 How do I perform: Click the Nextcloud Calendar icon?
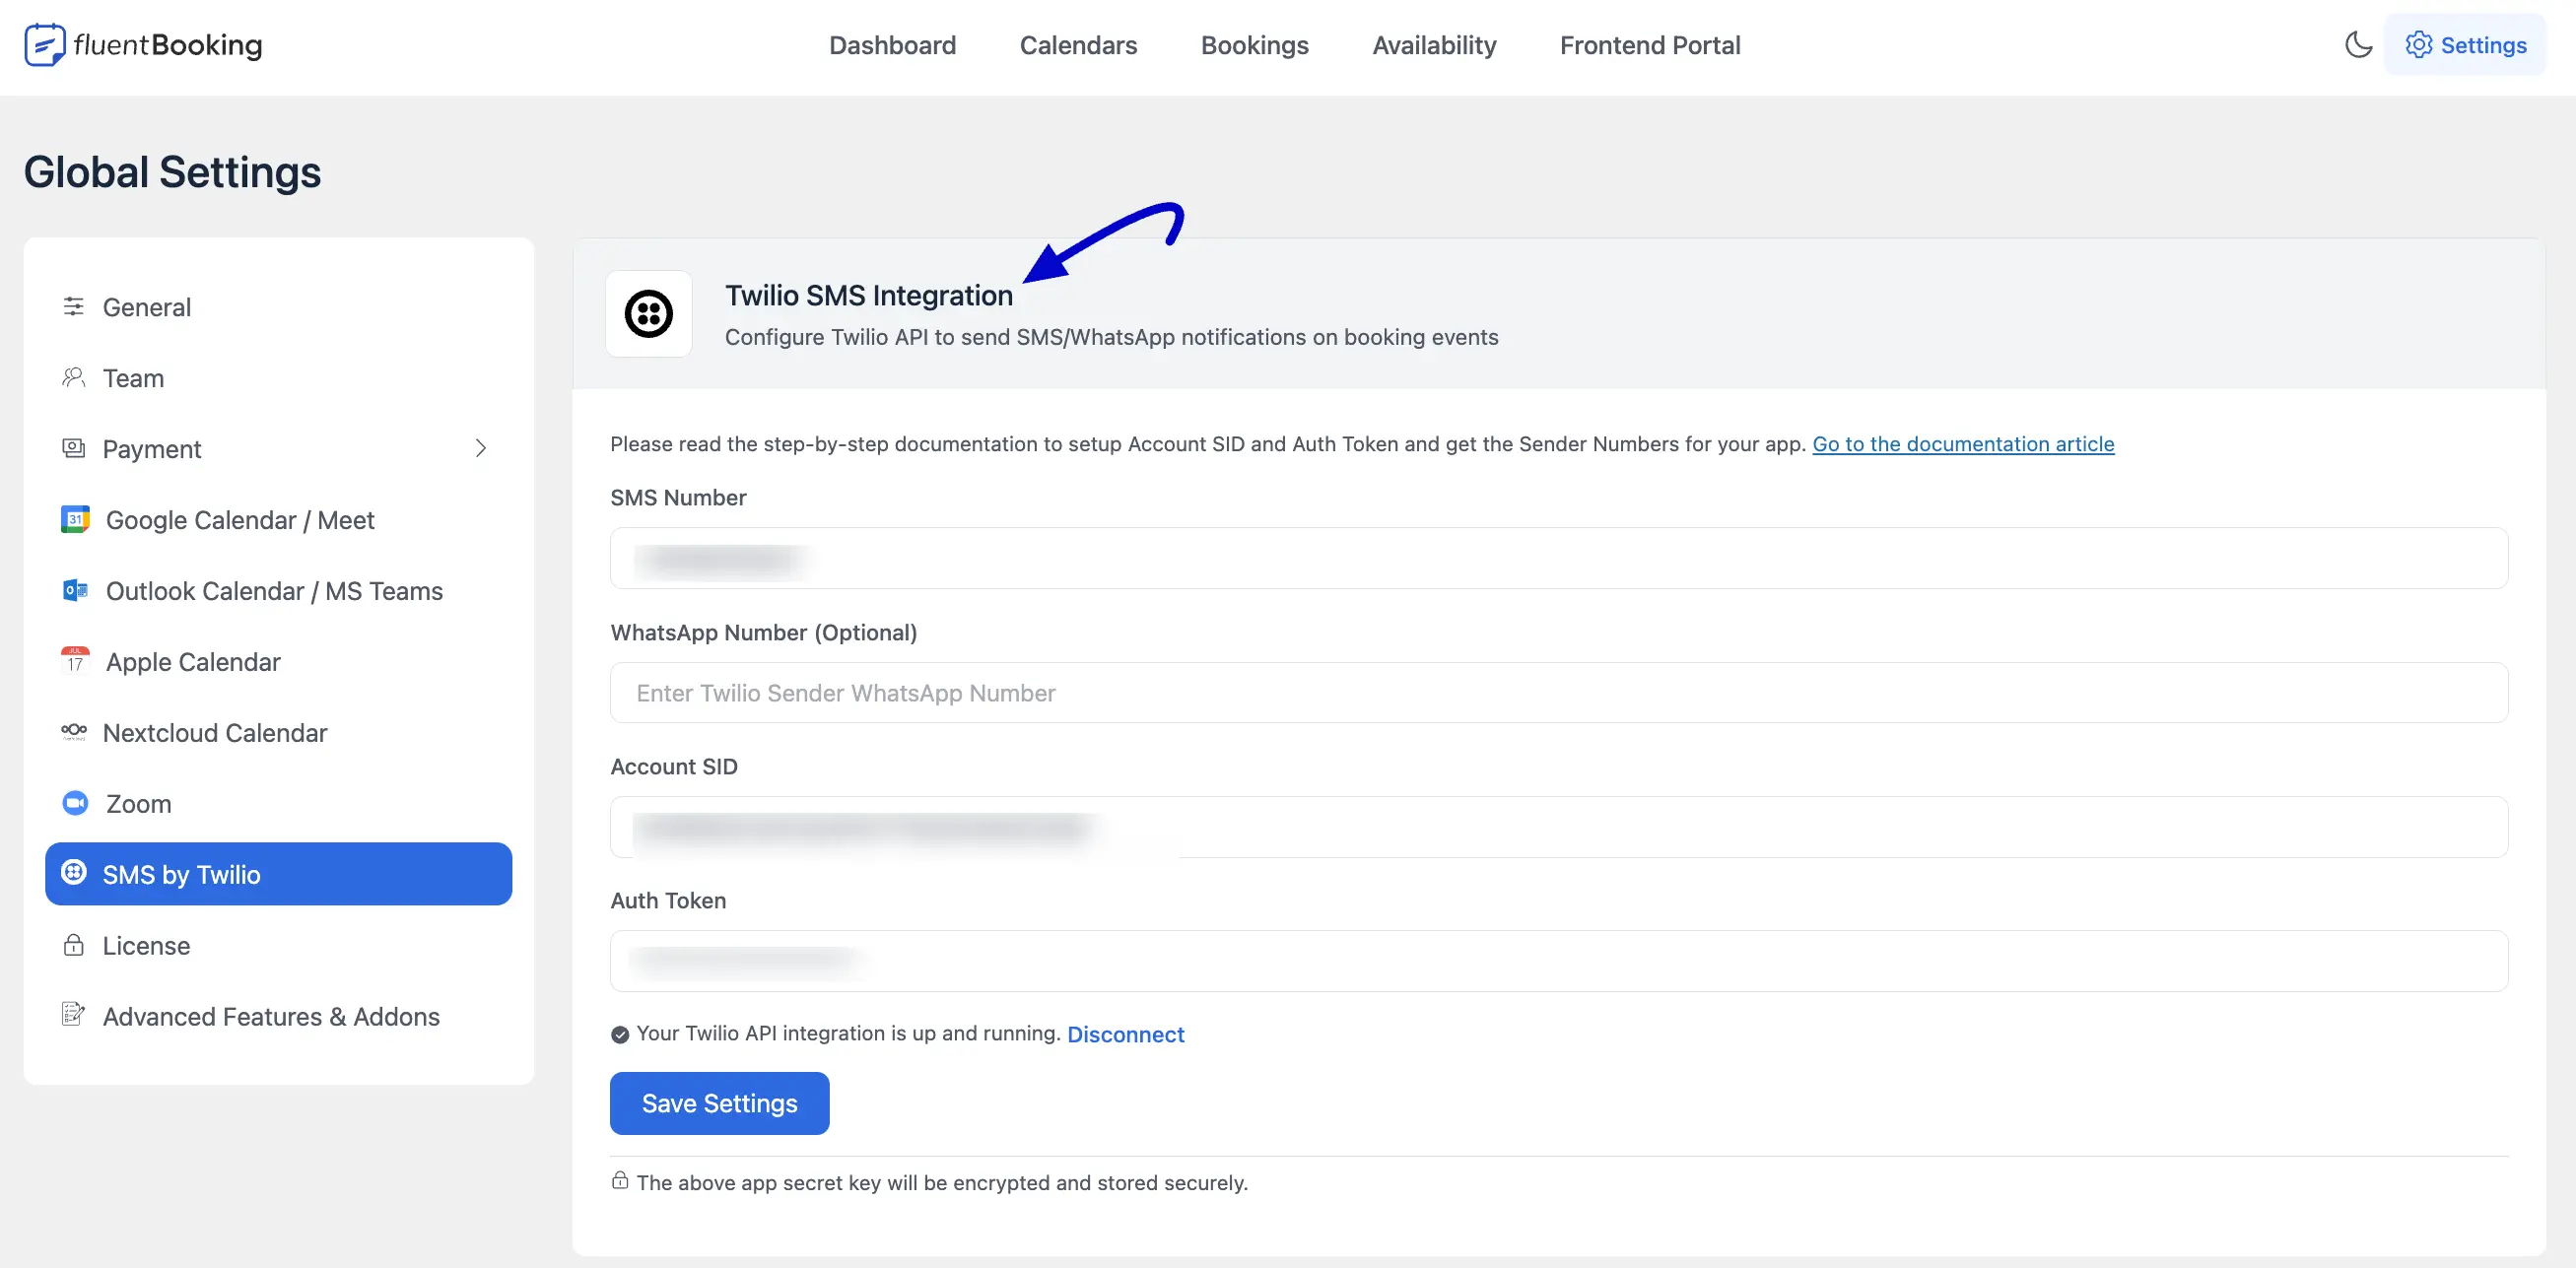pyautogui.click(x=74, y=731)
